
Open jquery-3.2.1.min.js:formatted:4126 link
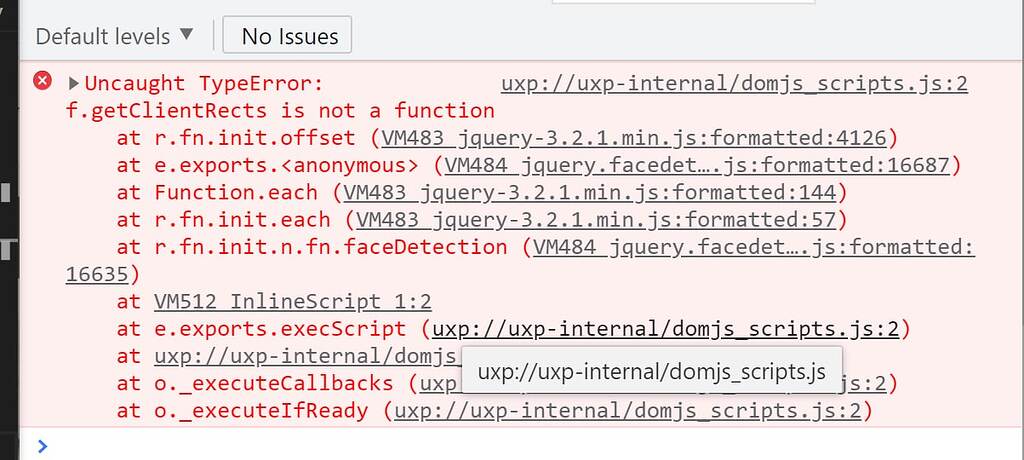634,139
